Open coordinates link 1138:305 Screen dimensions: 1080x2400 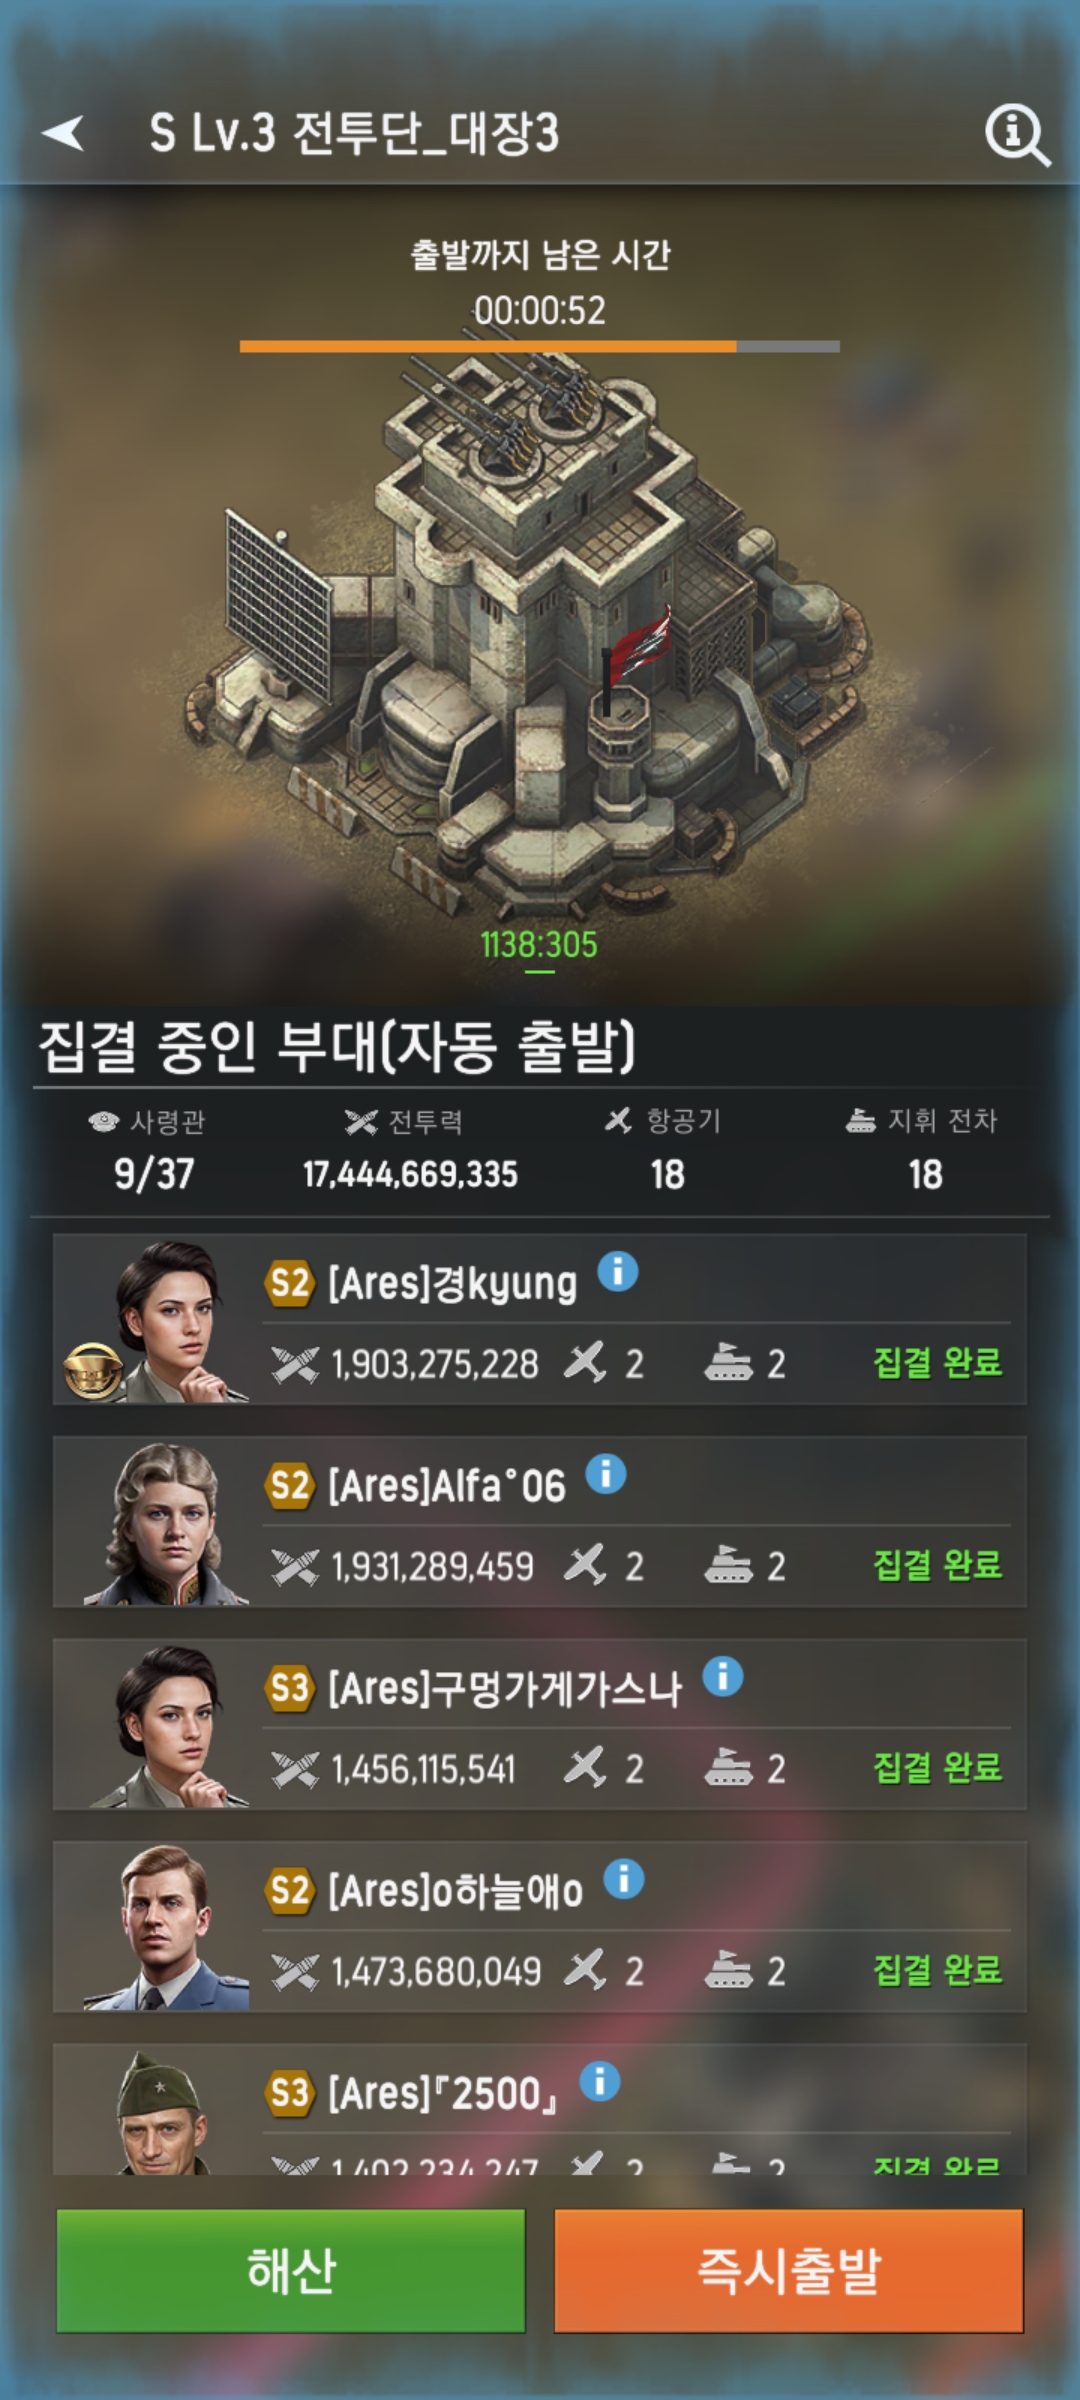click(539, 945)
